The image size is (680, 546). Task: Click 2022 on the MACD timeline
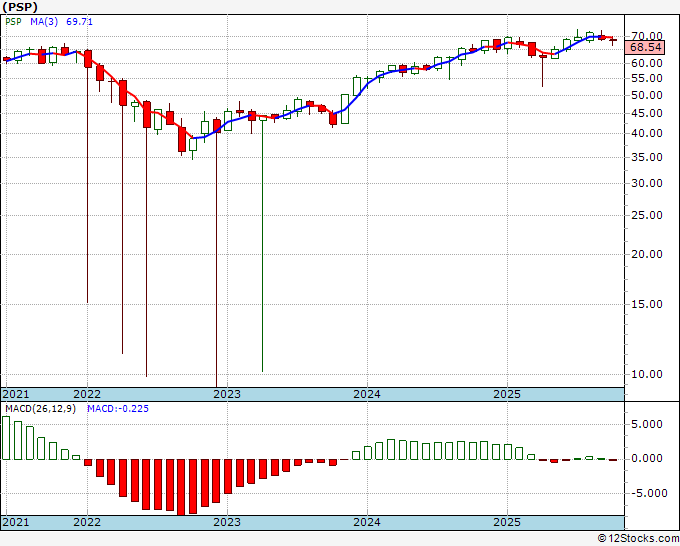[87, 522]
